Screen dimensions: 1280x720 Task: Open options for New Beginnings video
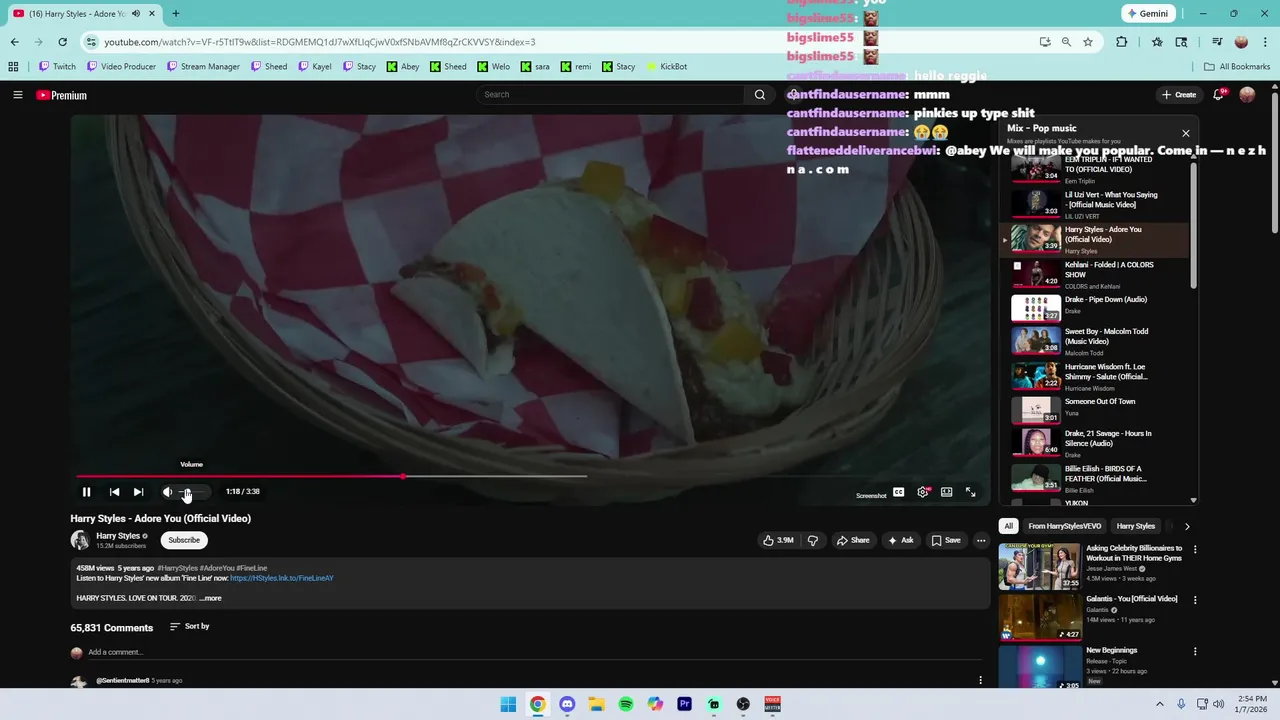pyautogui.click(x=1194, y=651)
